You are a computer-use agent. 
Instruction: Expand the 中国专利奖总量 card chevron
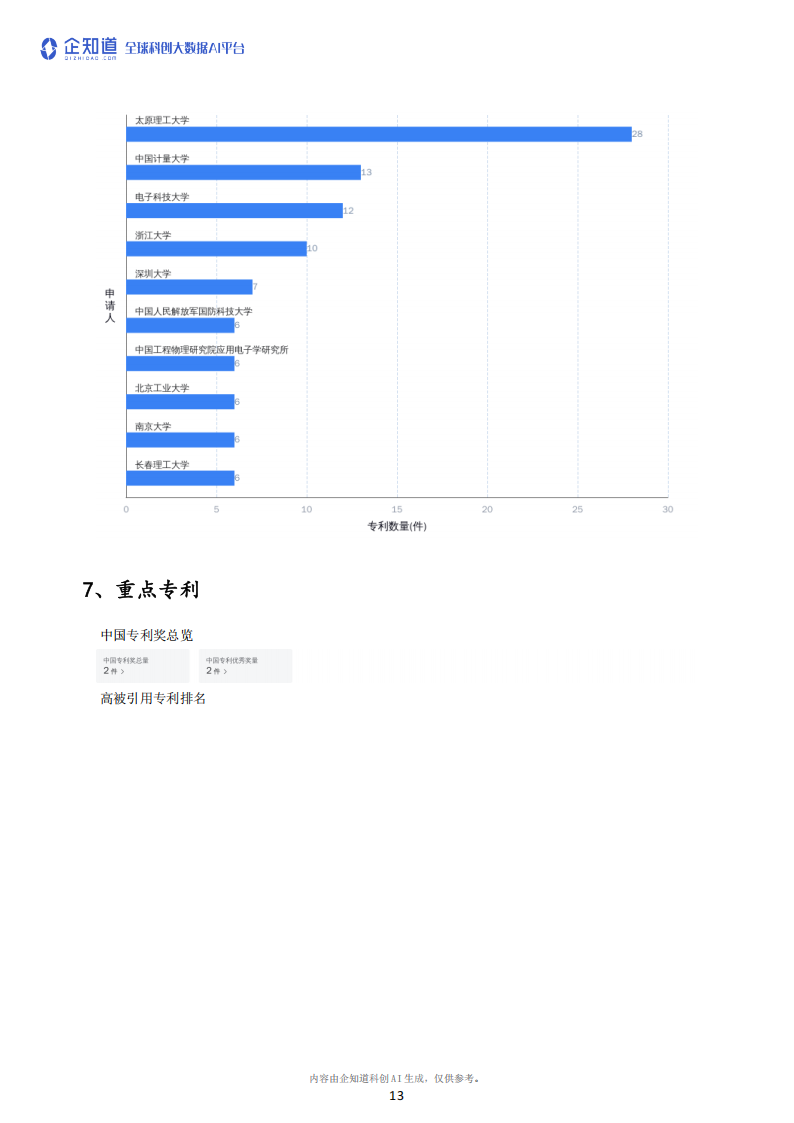[122, 672]
